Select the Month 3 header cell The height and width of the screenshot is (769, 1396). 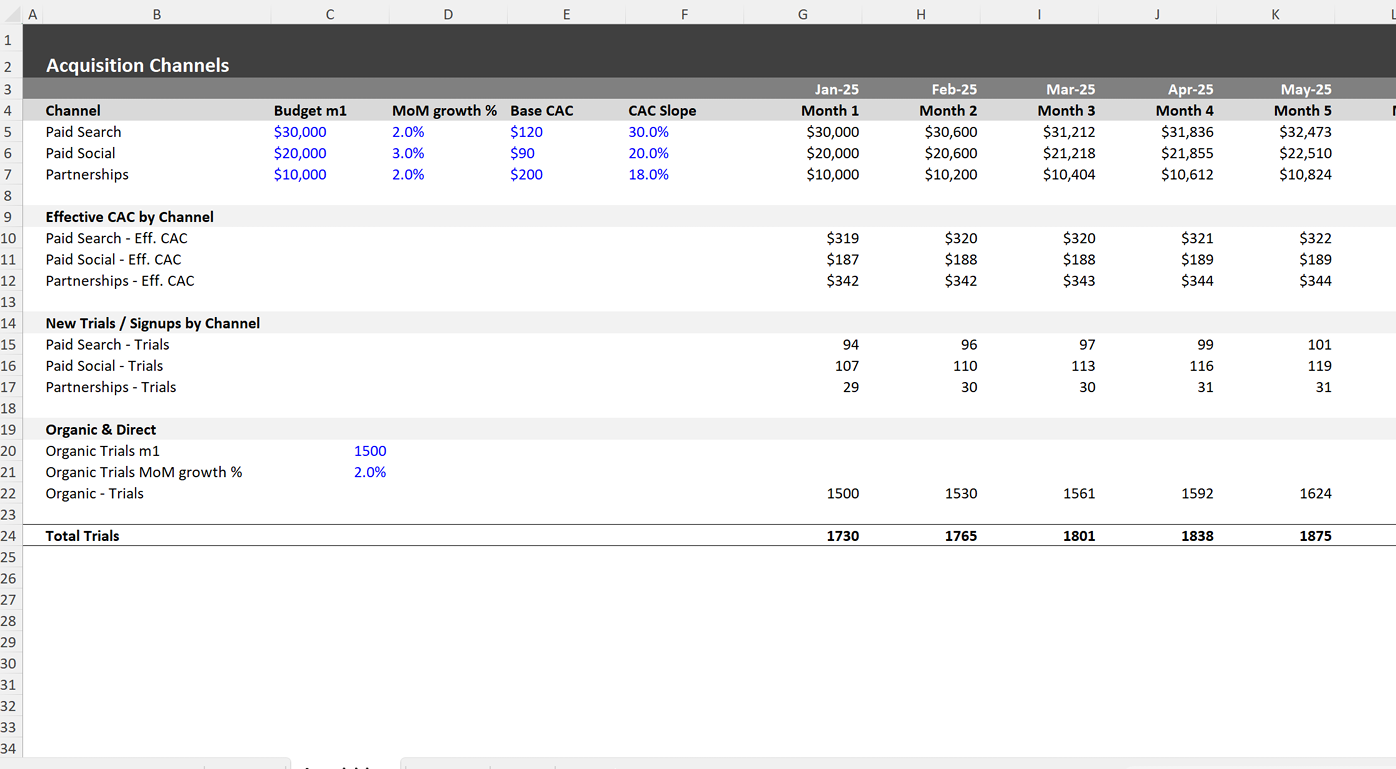(x=1066, y=111)
